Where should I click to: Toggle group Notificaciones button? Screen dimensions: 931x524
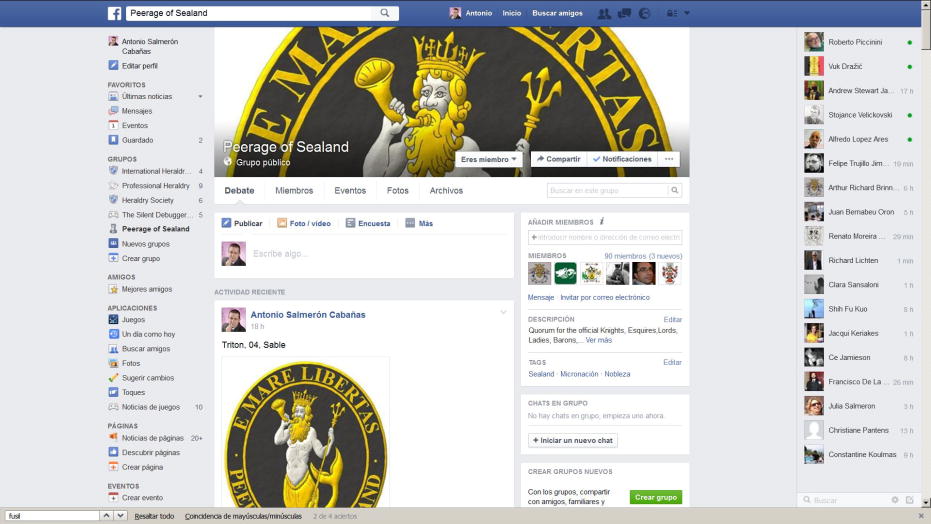click(x=622, y=159)
